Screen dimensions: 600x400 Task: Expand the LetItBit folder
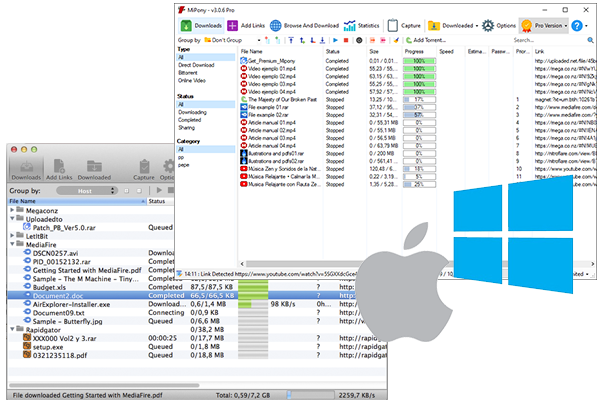(x=12, y=235)
